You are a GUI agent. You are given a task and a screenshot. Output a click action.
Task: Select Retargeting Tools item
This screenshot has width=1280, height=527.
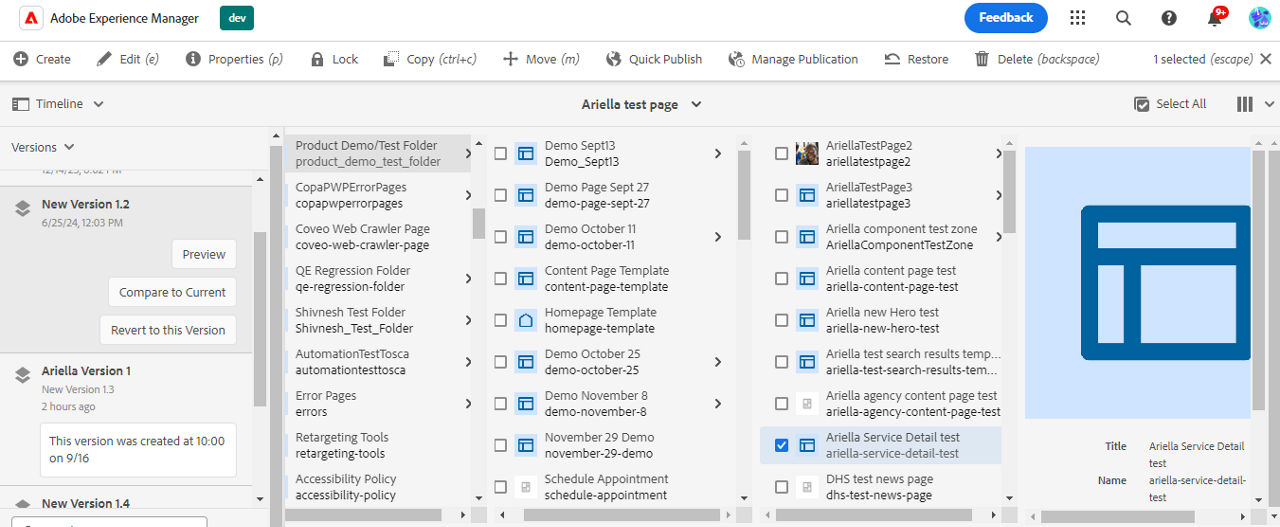(x=378, y=446)
